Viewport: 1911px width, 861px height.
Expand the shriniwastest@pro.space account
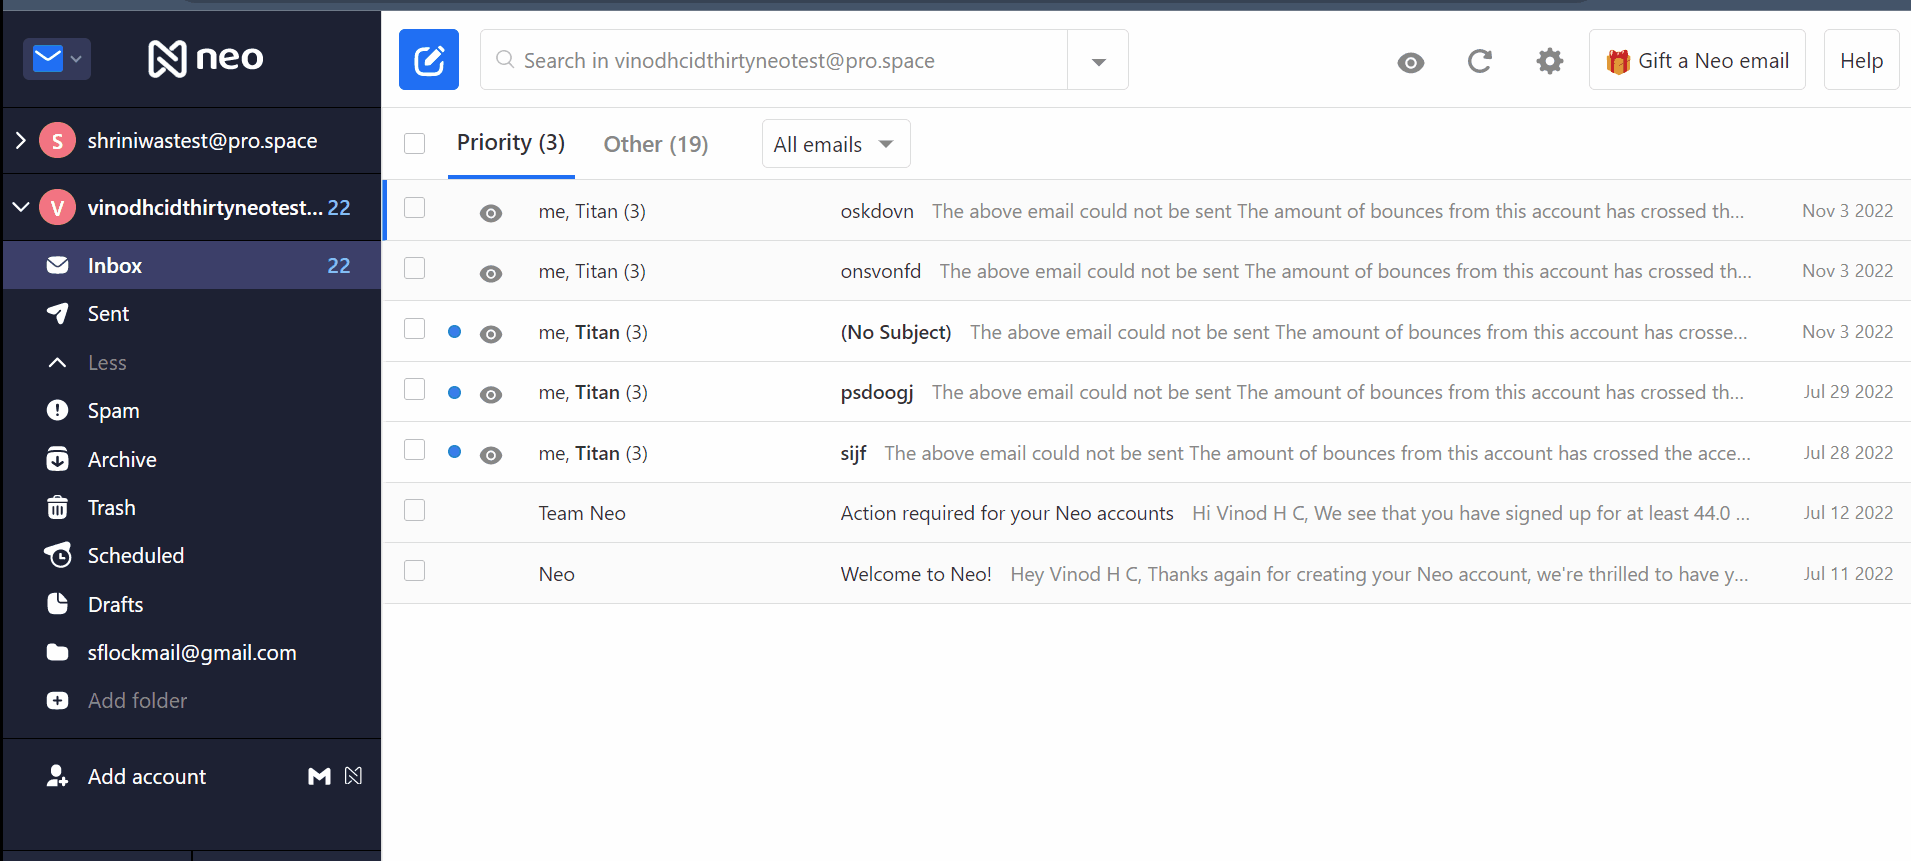[21, 140]
